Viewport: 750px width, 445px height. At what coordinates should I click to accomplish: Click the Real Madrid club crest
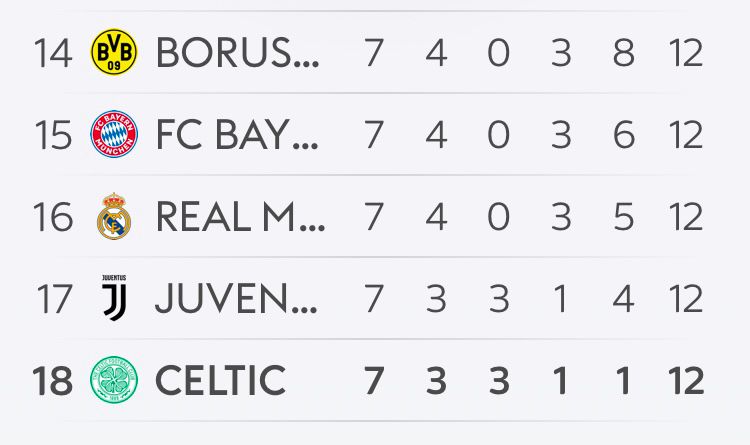click(114, 216)
